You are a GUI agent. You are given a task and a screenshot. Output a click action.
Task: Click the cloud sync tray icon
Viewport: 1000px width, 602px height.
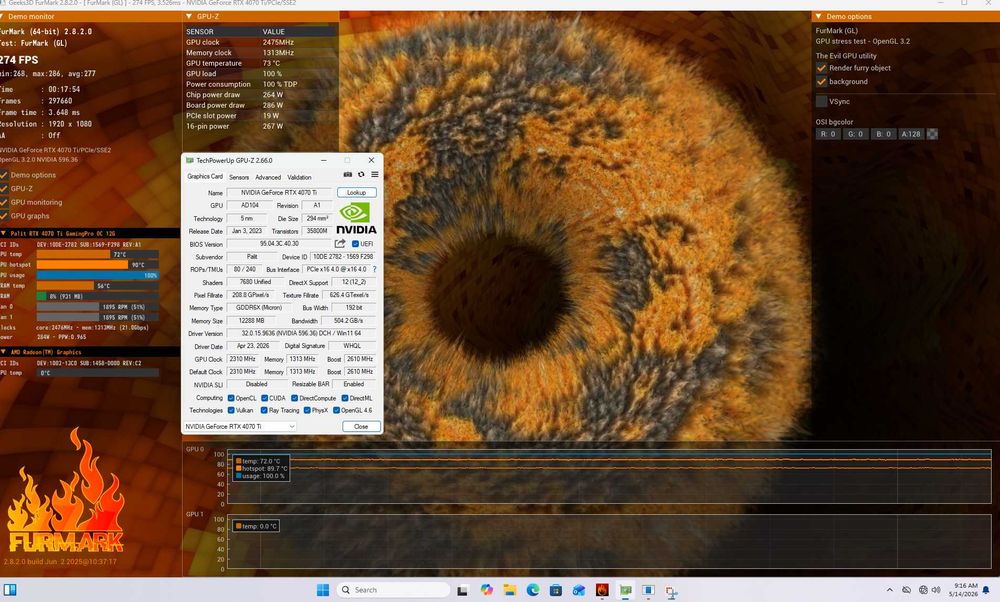(906, 590)
